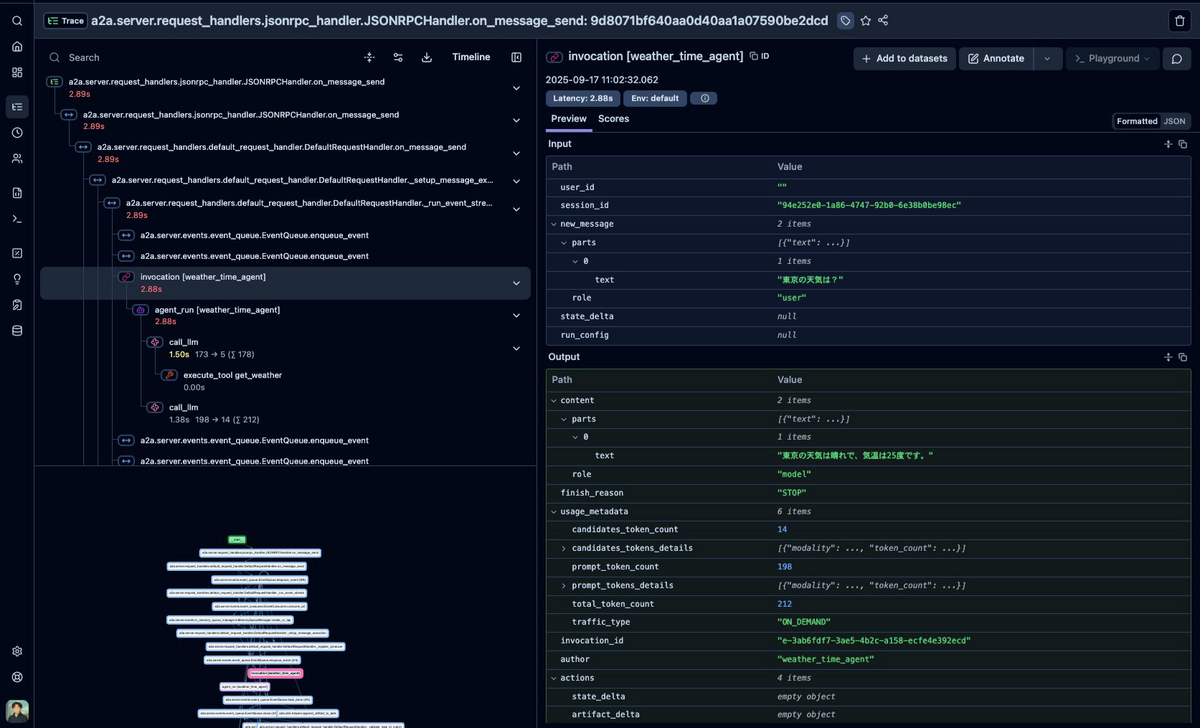Collapse the invocation [weather_time_agent] node

click(x=516, y=283)
